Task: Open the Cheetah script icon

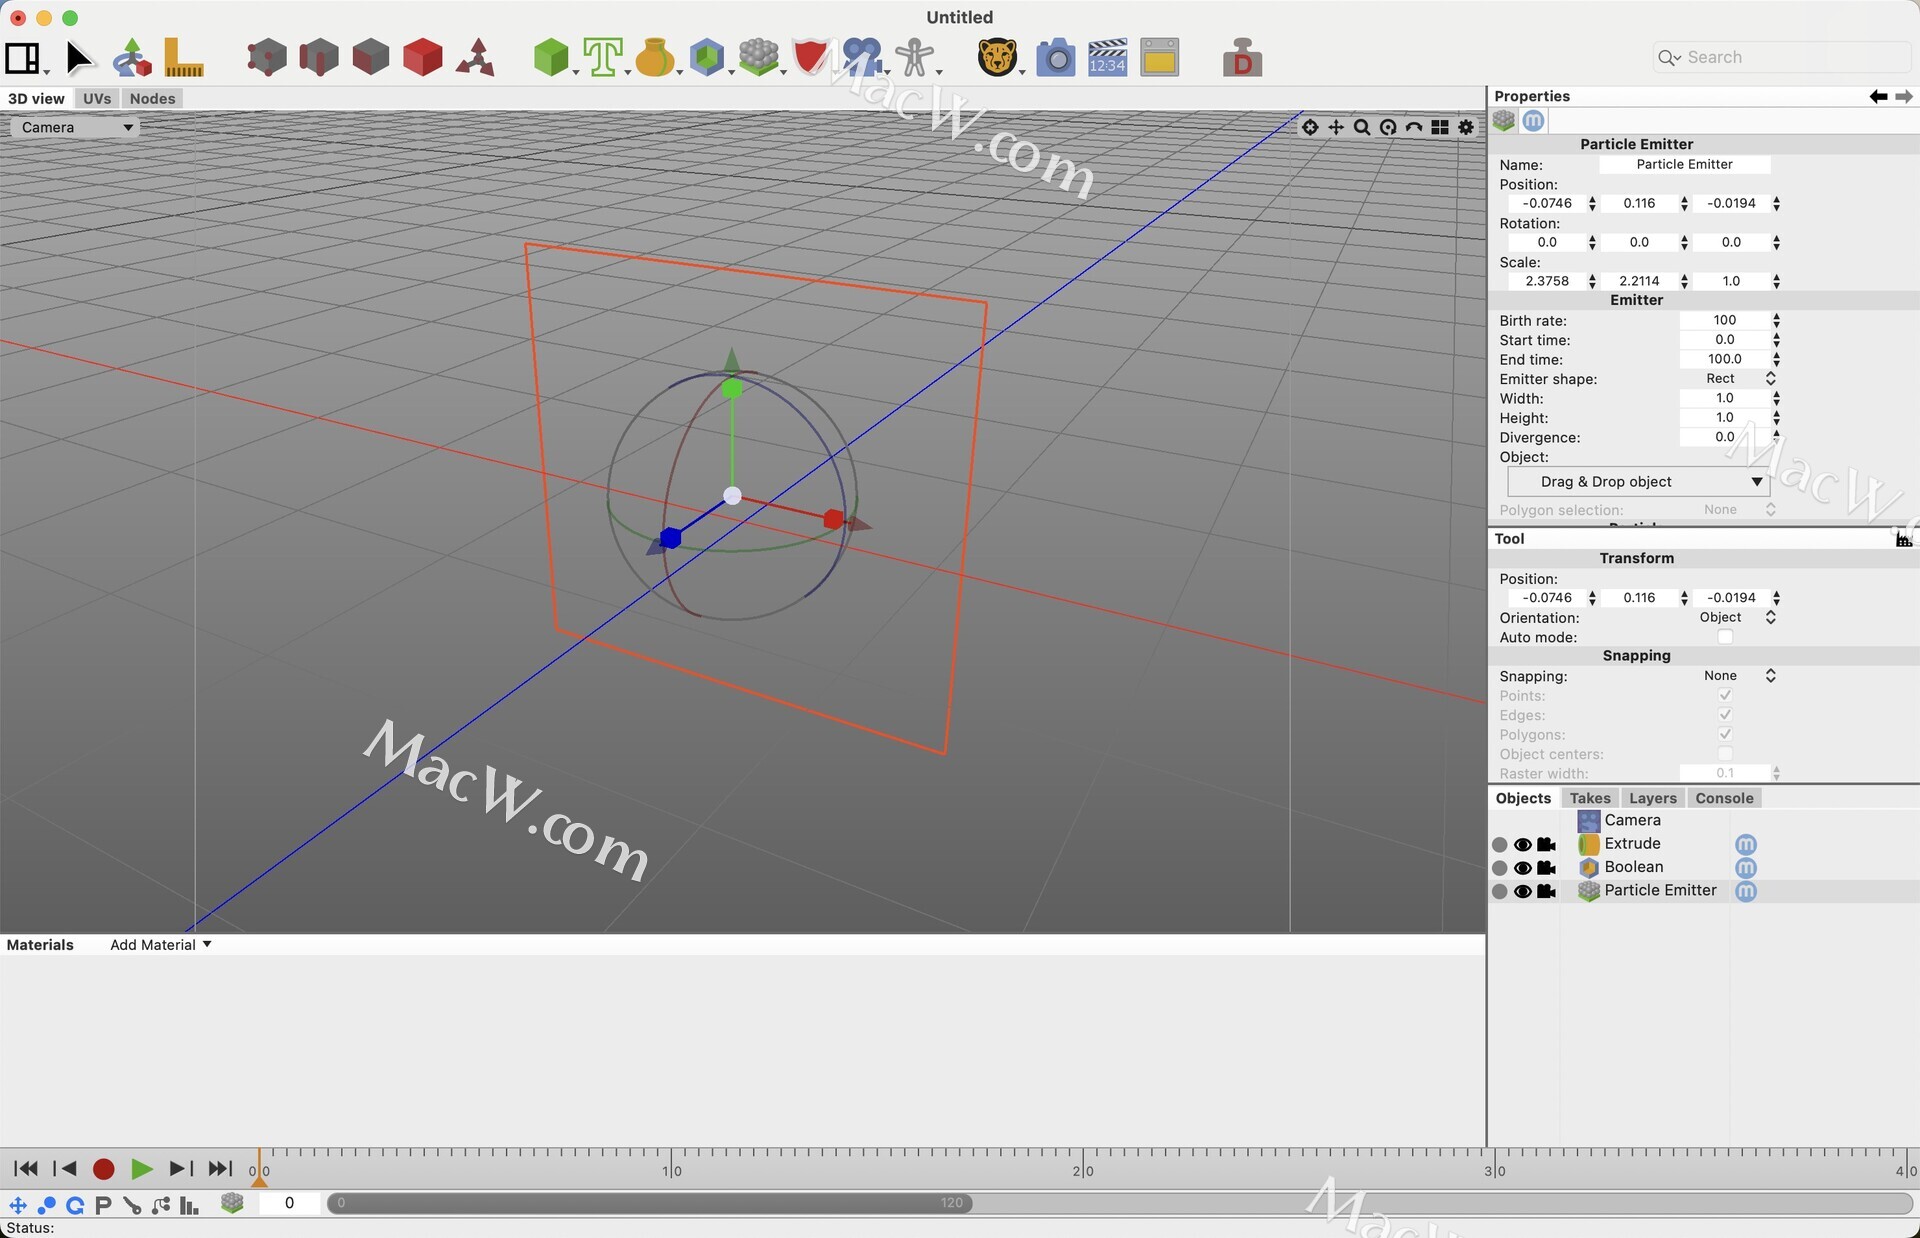Action: tap(997, 58)
